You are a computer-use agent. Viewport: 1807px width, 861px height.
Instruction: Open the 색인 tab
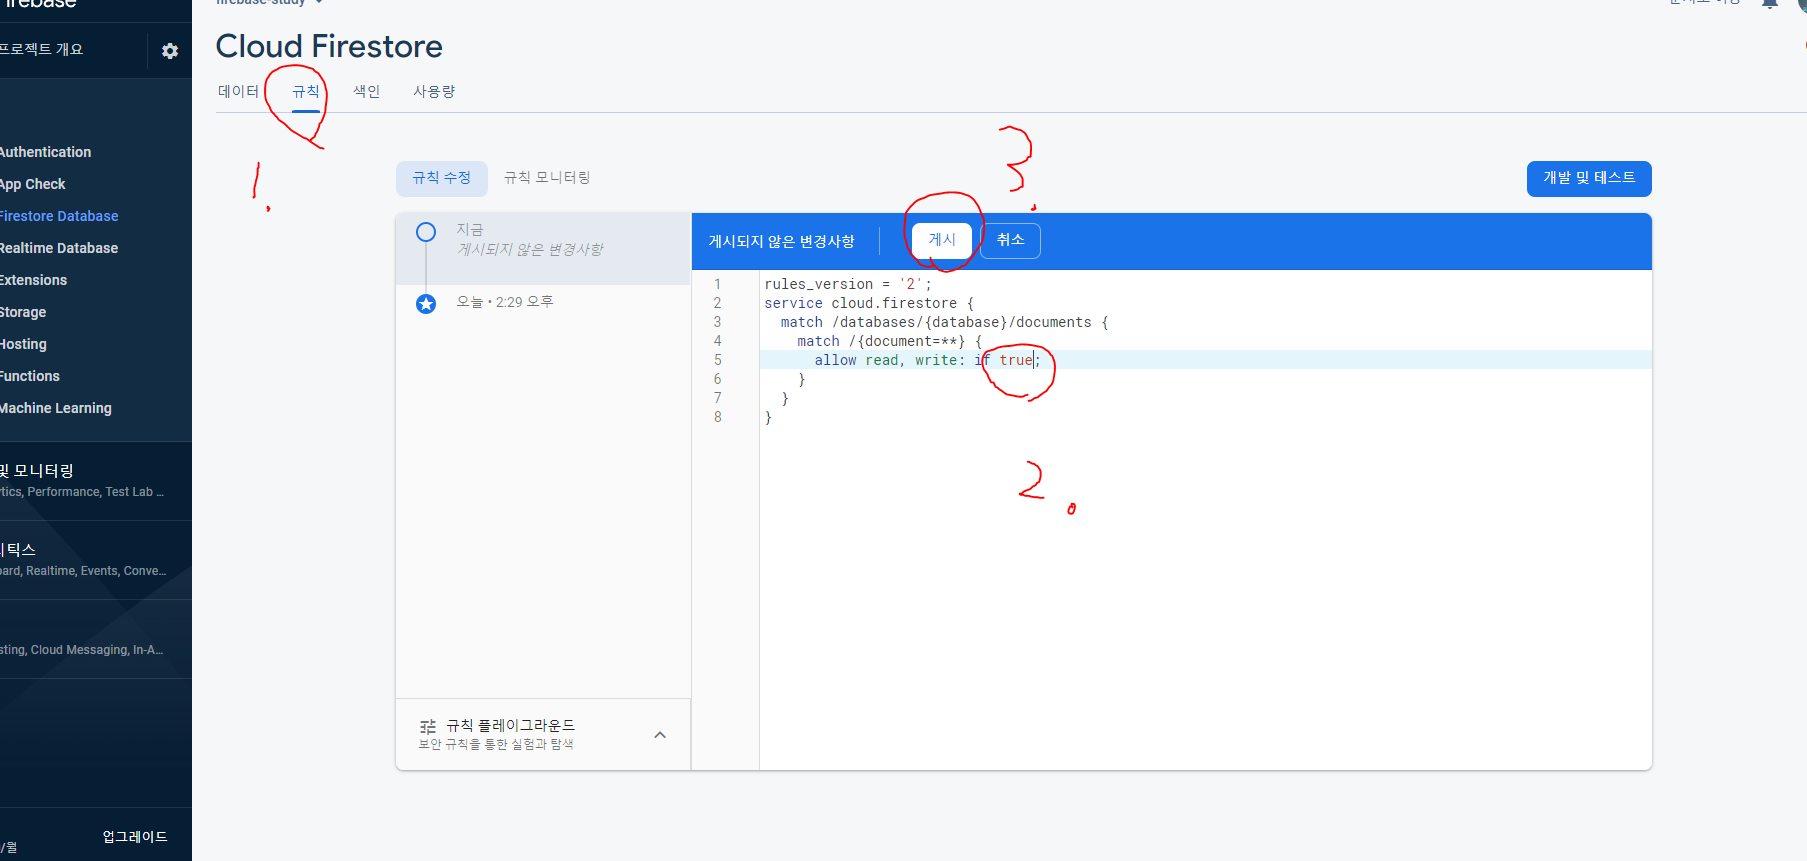pos(367,91)
